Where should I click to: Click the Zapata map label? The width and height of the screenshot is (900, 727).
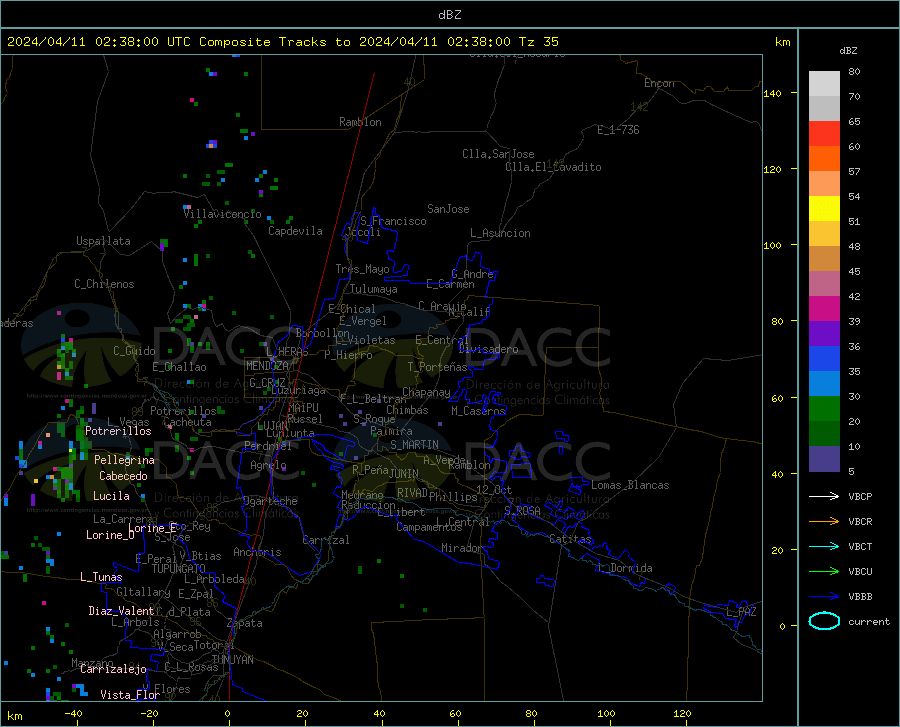tap(245, 623)
